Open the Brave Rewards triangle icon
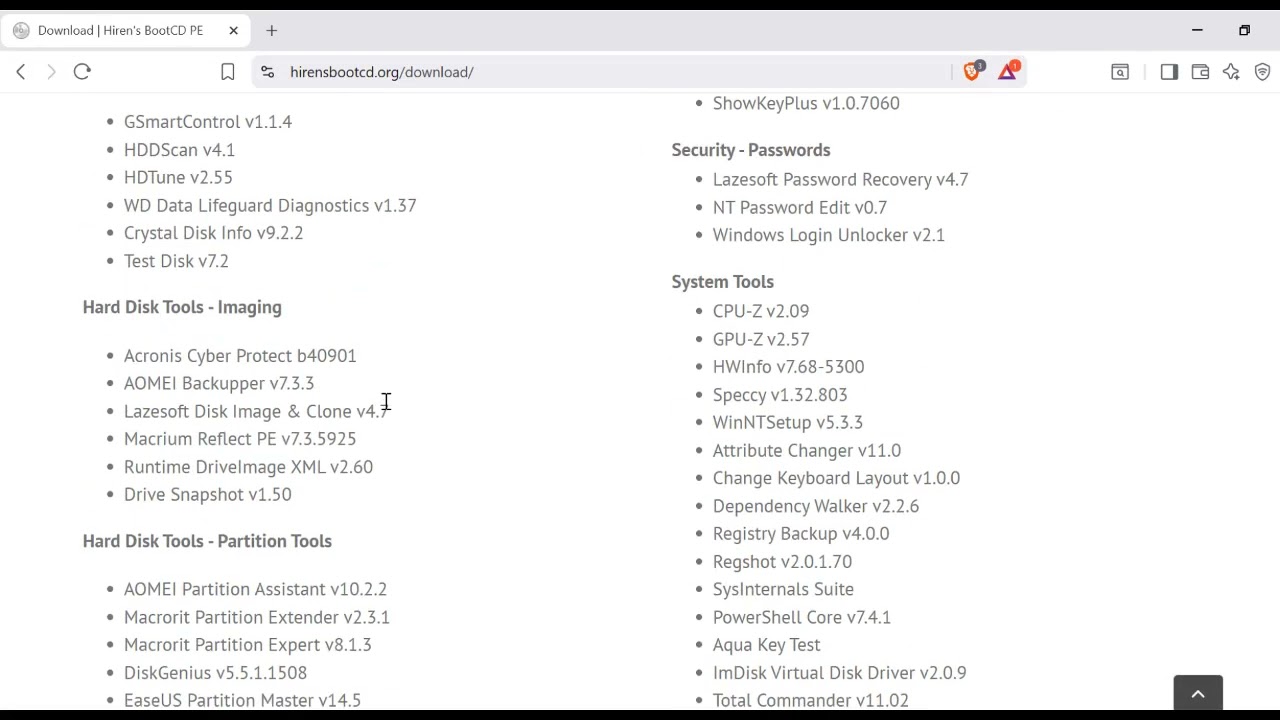Viewport: 1280px width, 720px height. tap(1008, 71)
